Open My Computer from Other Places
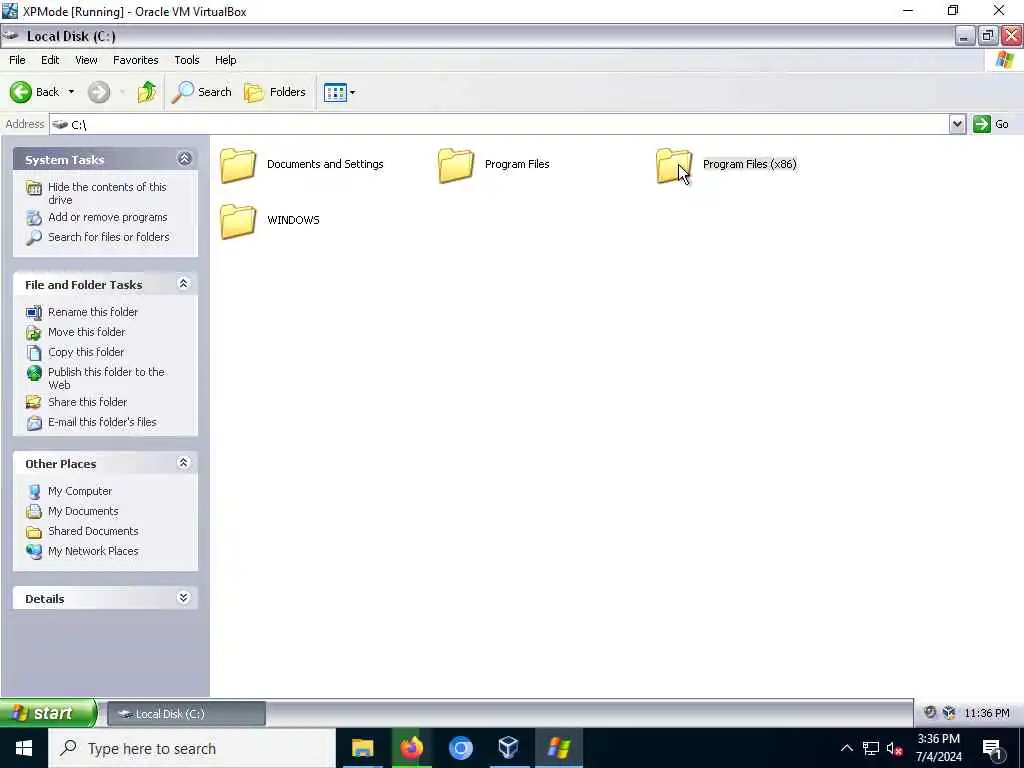 pos(80,491)
